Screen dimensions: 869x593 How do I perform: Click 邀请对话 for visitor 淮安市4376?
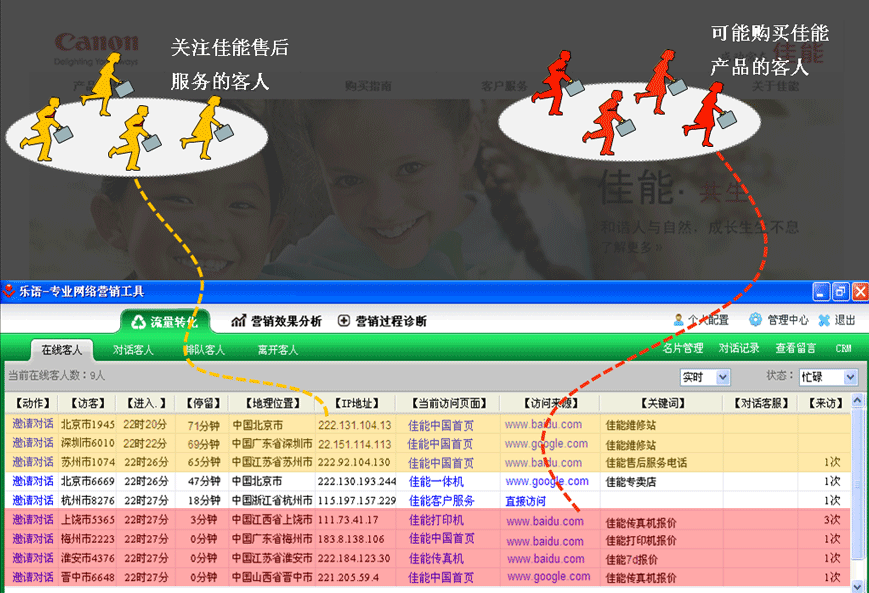tap(33, 558)
